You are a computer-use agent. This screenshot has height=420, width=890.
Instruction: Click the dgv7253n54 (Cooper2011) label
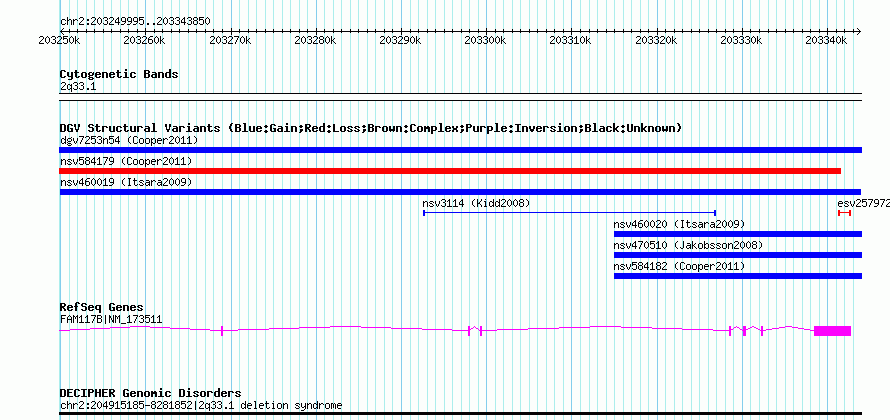pyautogui.click(x=129, y=140)
